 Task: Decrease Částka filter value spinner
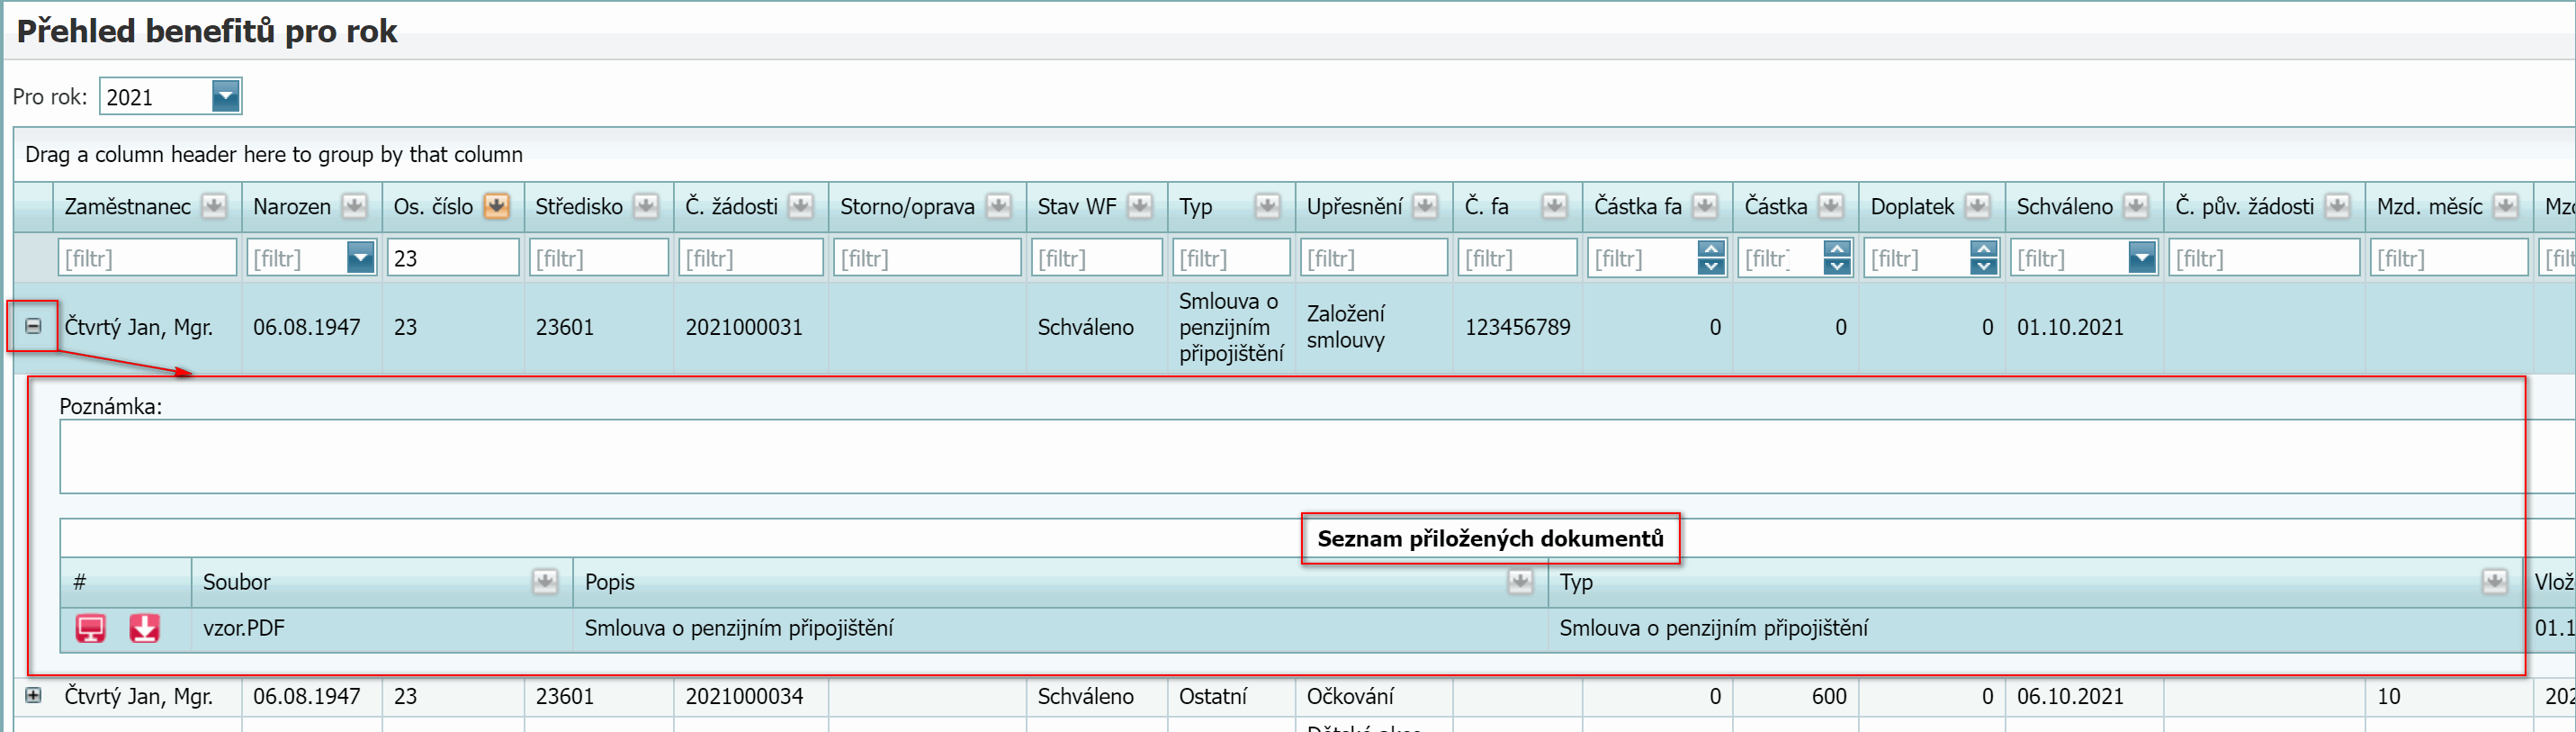pos(1837,267)
